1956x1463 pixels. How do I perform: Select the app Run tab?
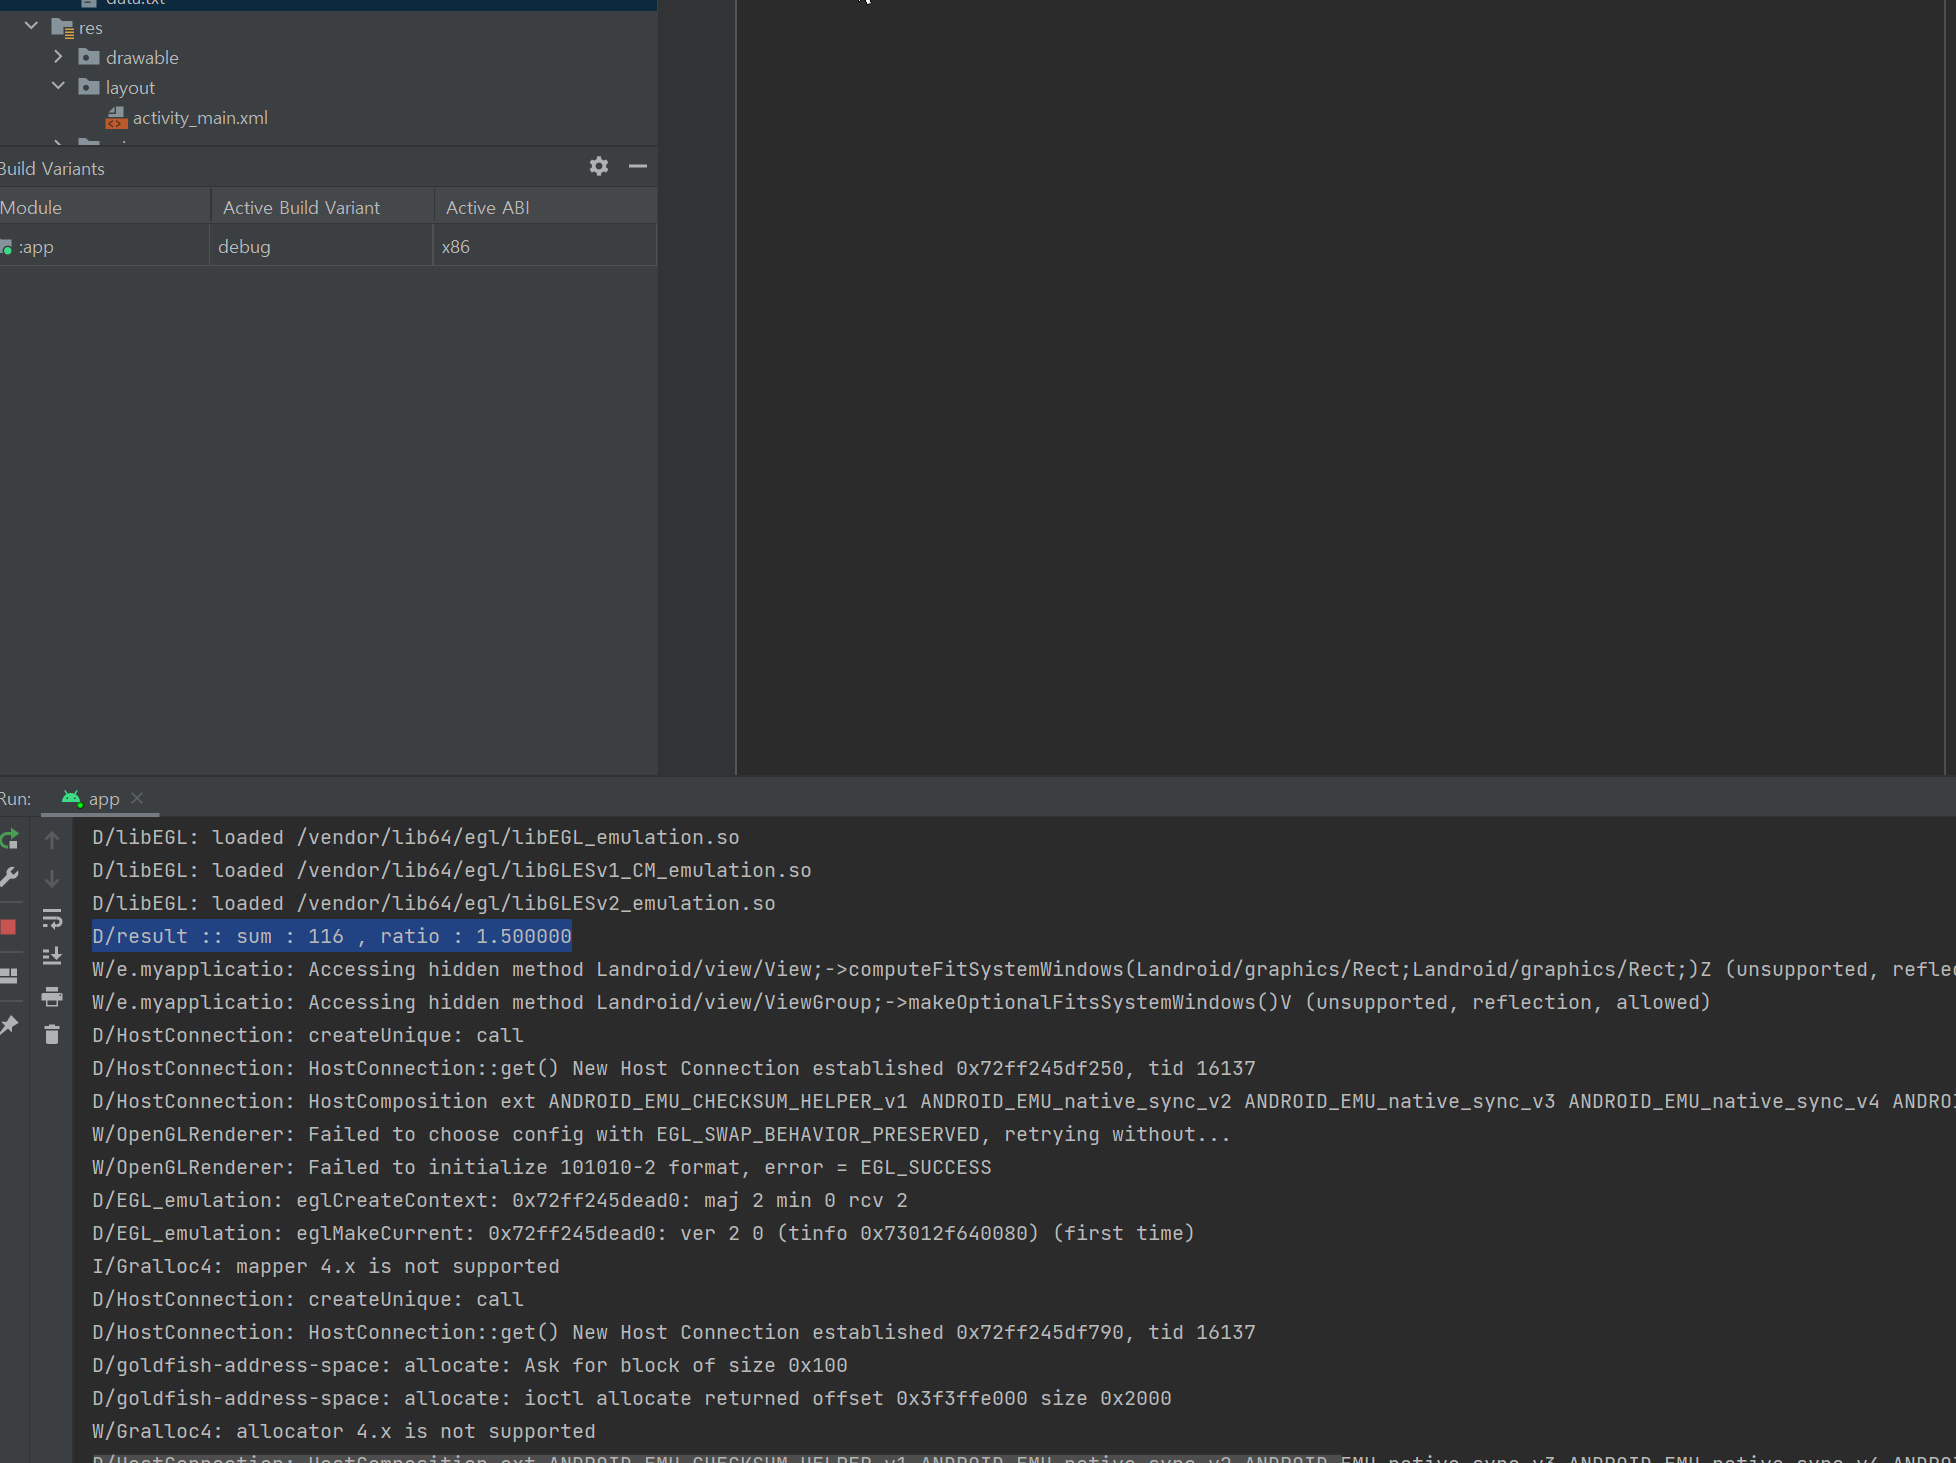click(102, 798)
